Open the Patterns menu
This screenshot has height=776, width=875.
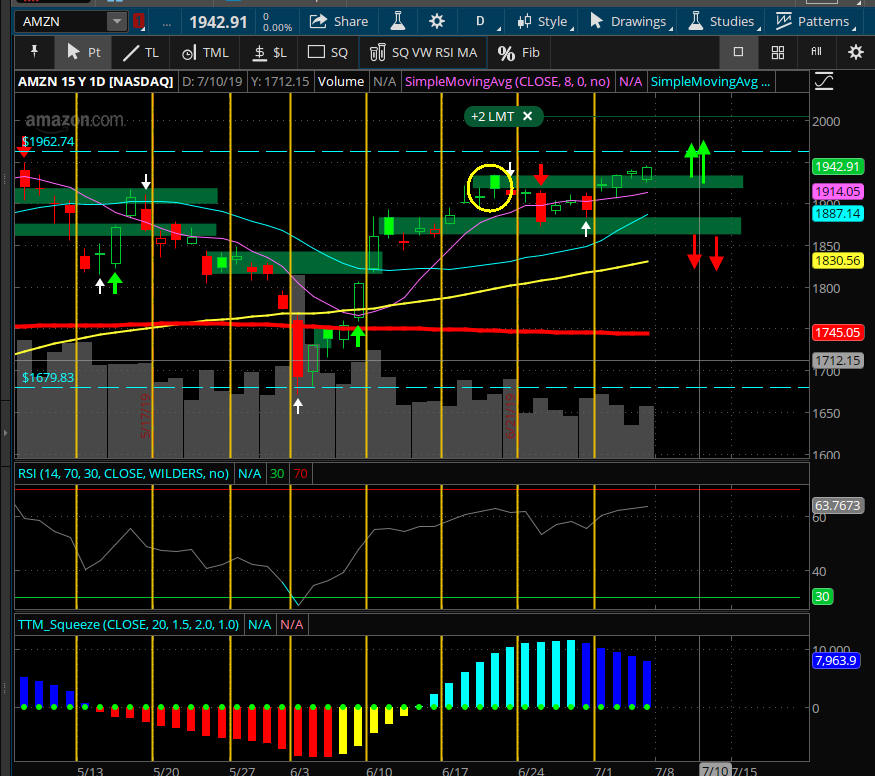(812, 21)
